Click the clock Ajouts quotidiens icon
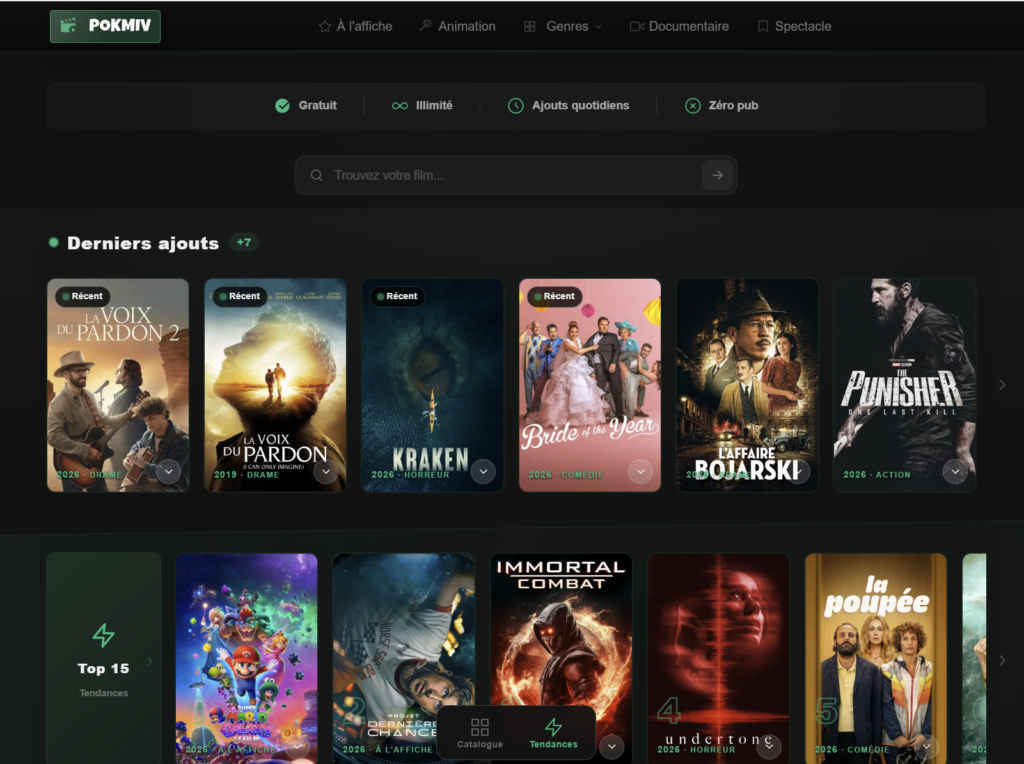Screen dimensions: 1024x764 (515, 106)
